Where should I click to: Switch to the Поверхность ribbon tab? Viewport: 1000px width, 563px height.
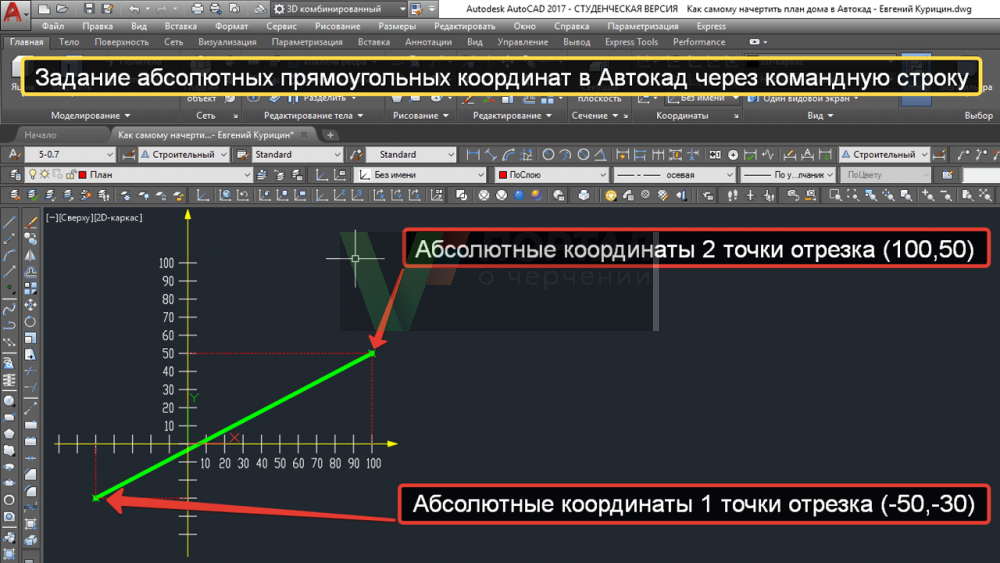pyautogui.click(x=121, y=42)
